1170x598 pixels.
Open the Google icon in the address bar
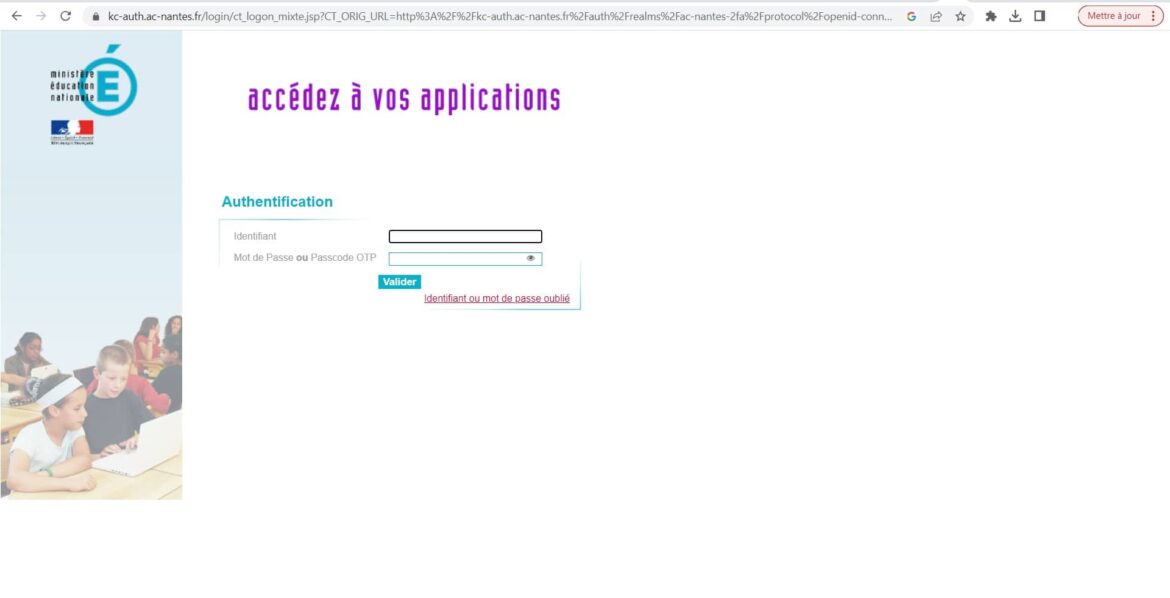click(x=911, y=16)
